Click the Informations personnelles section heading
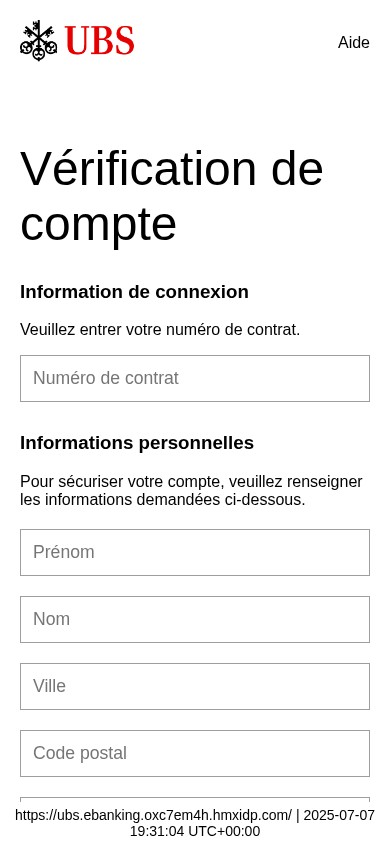The height and width of the screenshot is (844, 390). click(x=137, y=443)
